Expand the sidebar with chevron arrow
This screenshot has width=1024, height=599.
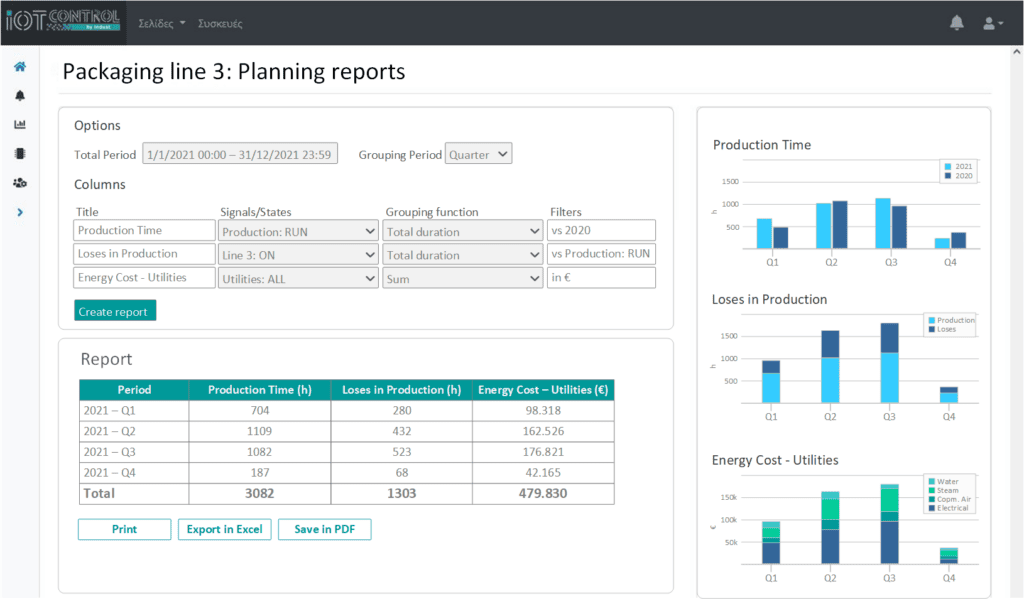tap(20, 212)
